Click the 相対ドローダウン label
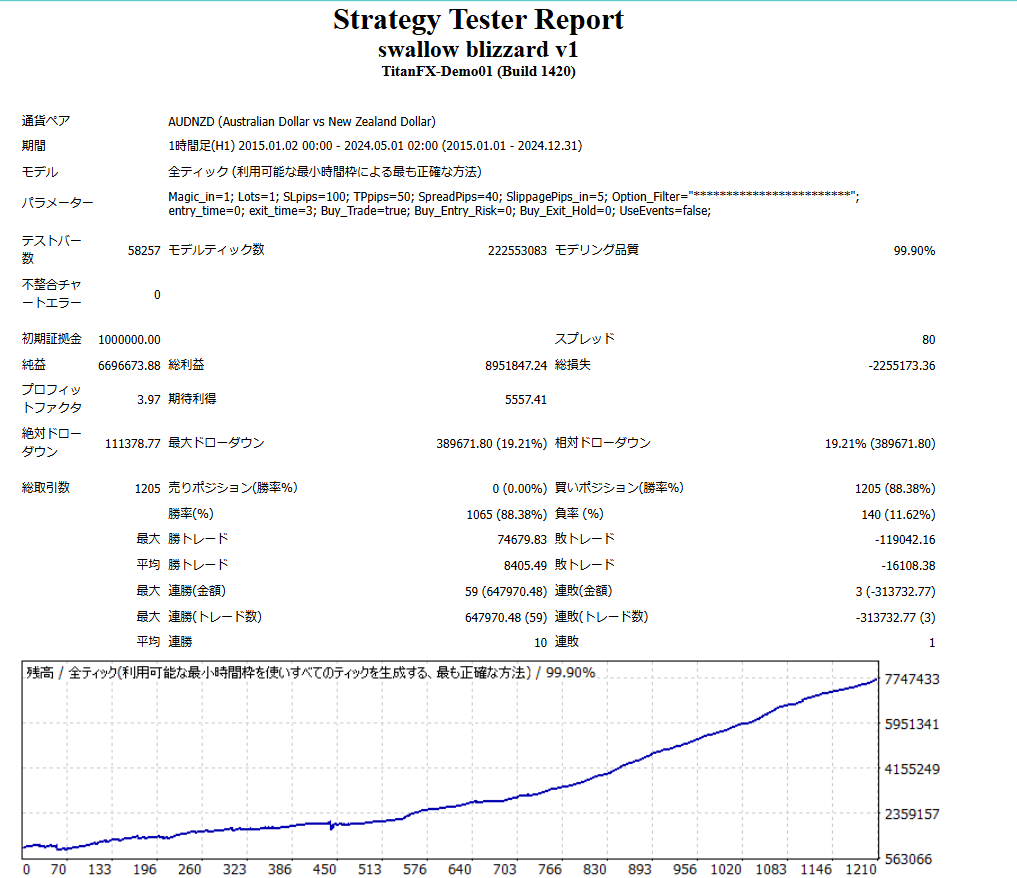This screenshot has height=878, width=1017. pyautogui.click(x=603, y=443)
